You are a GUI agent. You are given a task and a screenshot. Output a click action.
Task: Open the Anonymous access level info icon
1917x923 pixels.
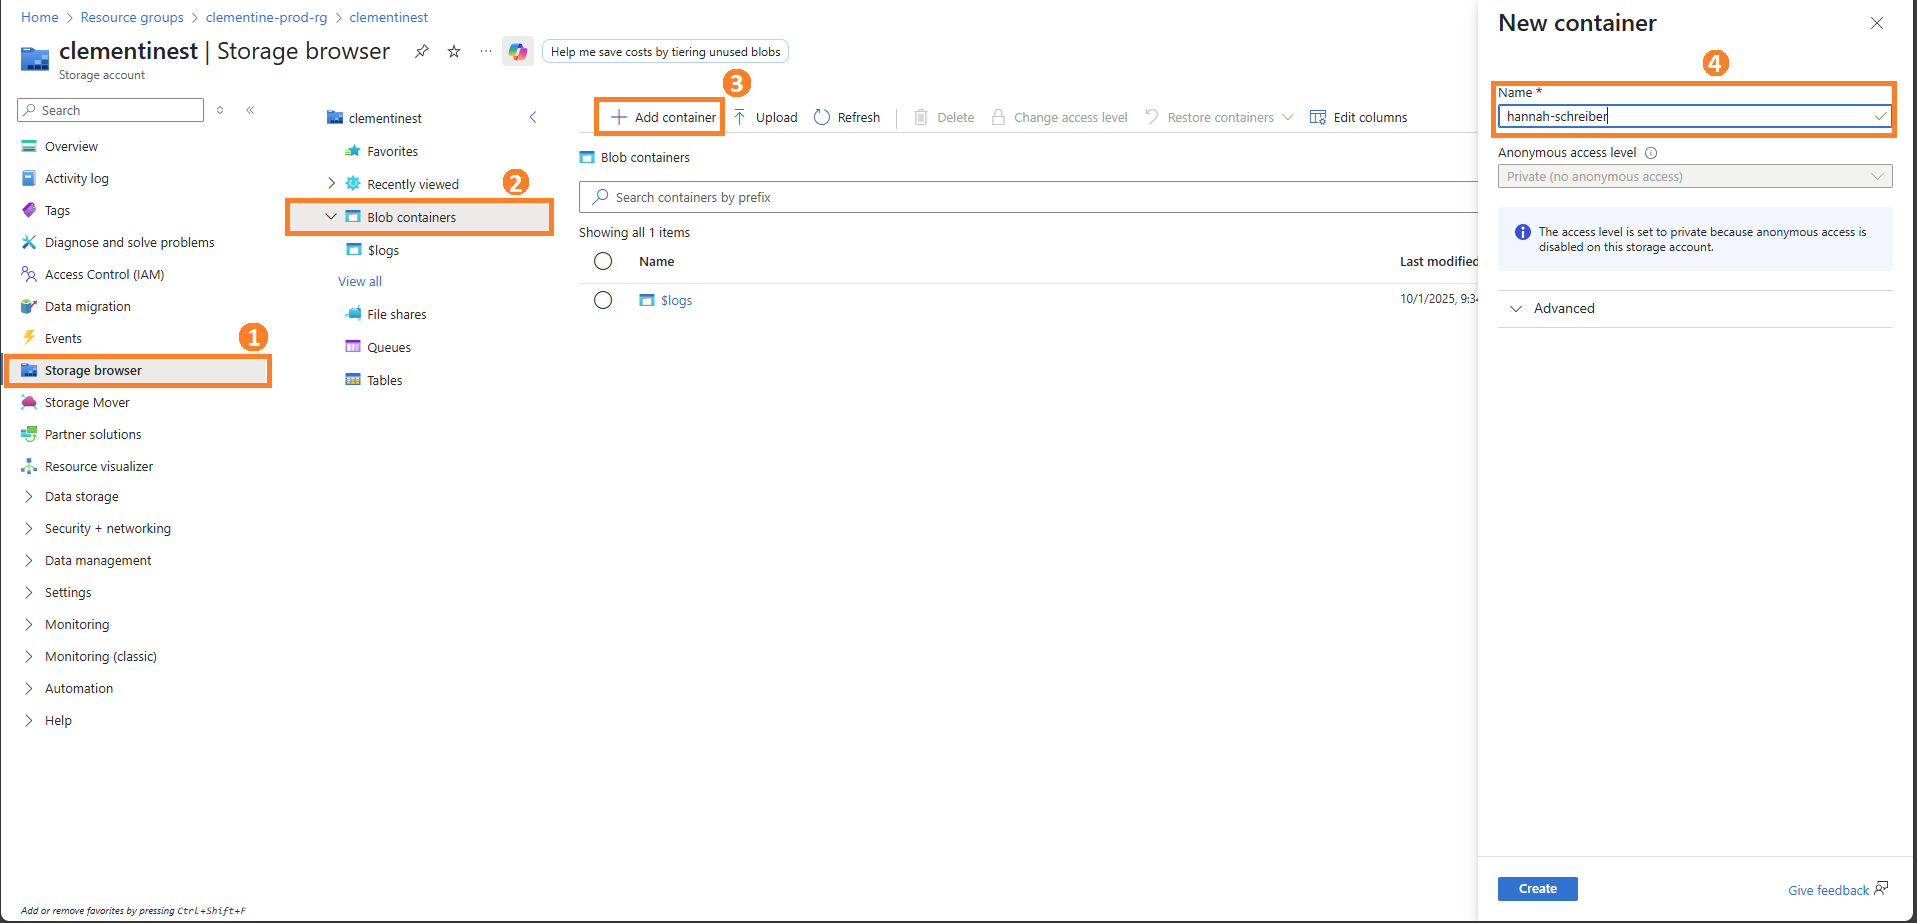[1651, 153]
